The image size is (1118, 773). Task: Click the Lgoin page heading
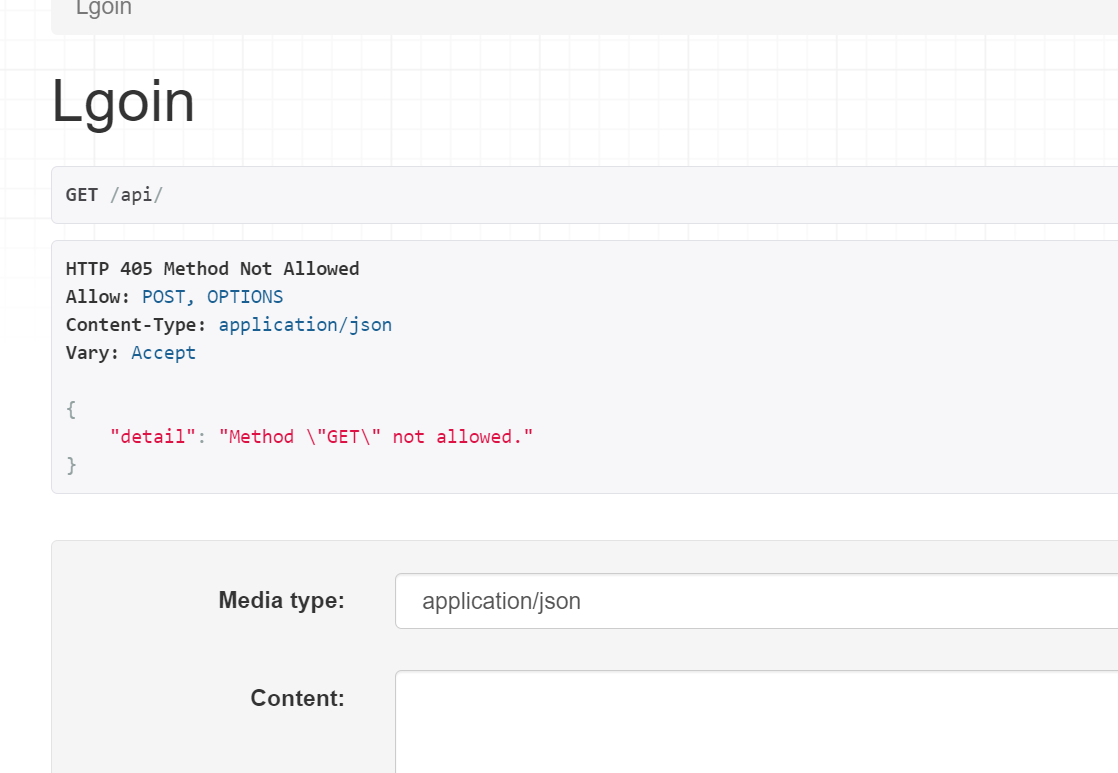[x=123, y=101]
